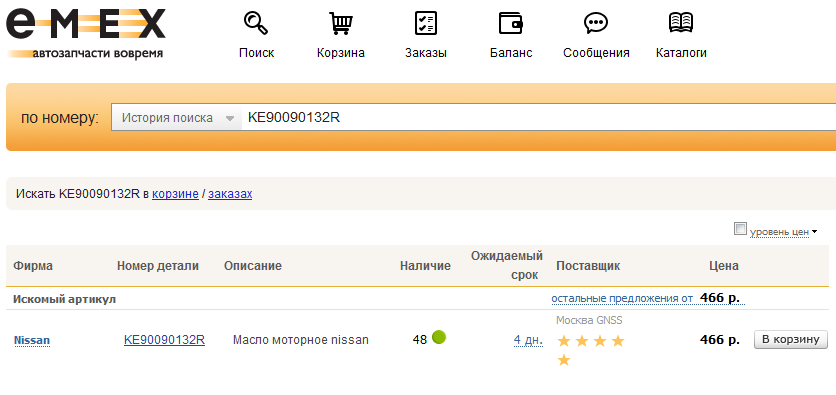Open the Заказы checklist icon
Viewport: 836px width, 395px height.
coord(425,23)
